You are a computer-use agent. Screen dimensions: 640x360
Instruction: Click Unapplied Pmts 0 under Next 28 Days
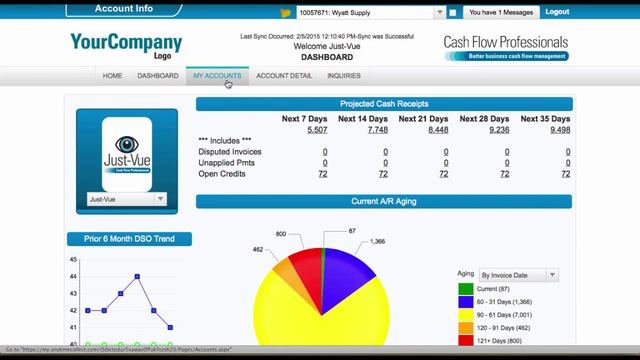[507, 163]
